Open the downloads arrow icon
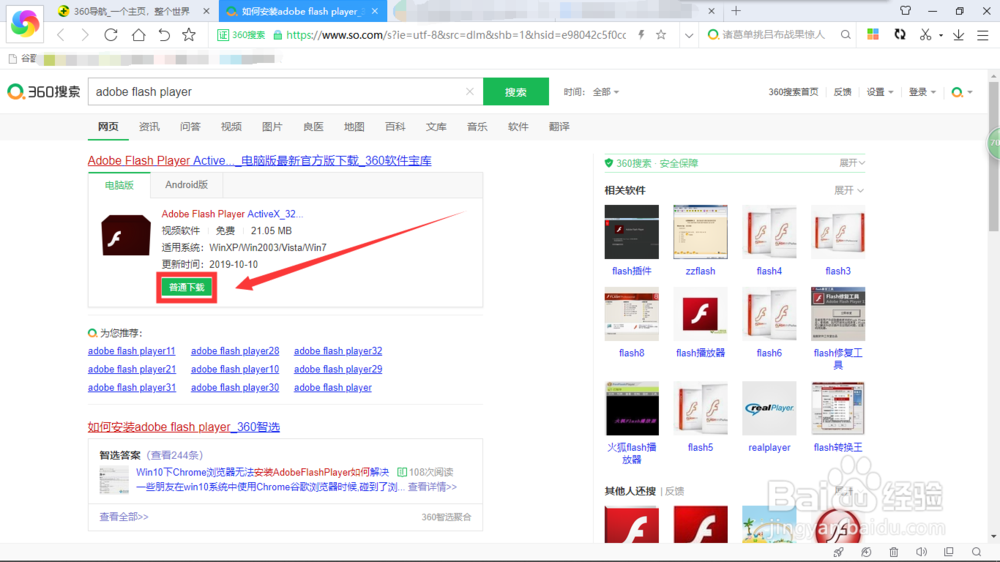Screen dimensions: 1000x562 click(x=959, y=35)
